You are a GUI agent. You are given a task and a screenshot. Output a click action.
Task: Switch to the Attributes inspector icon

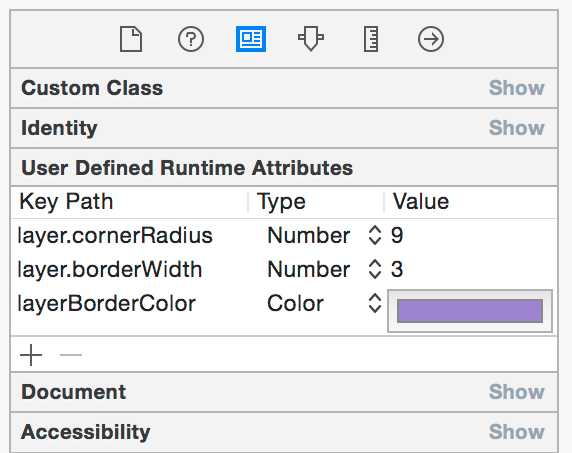click(x=311, y=39)
